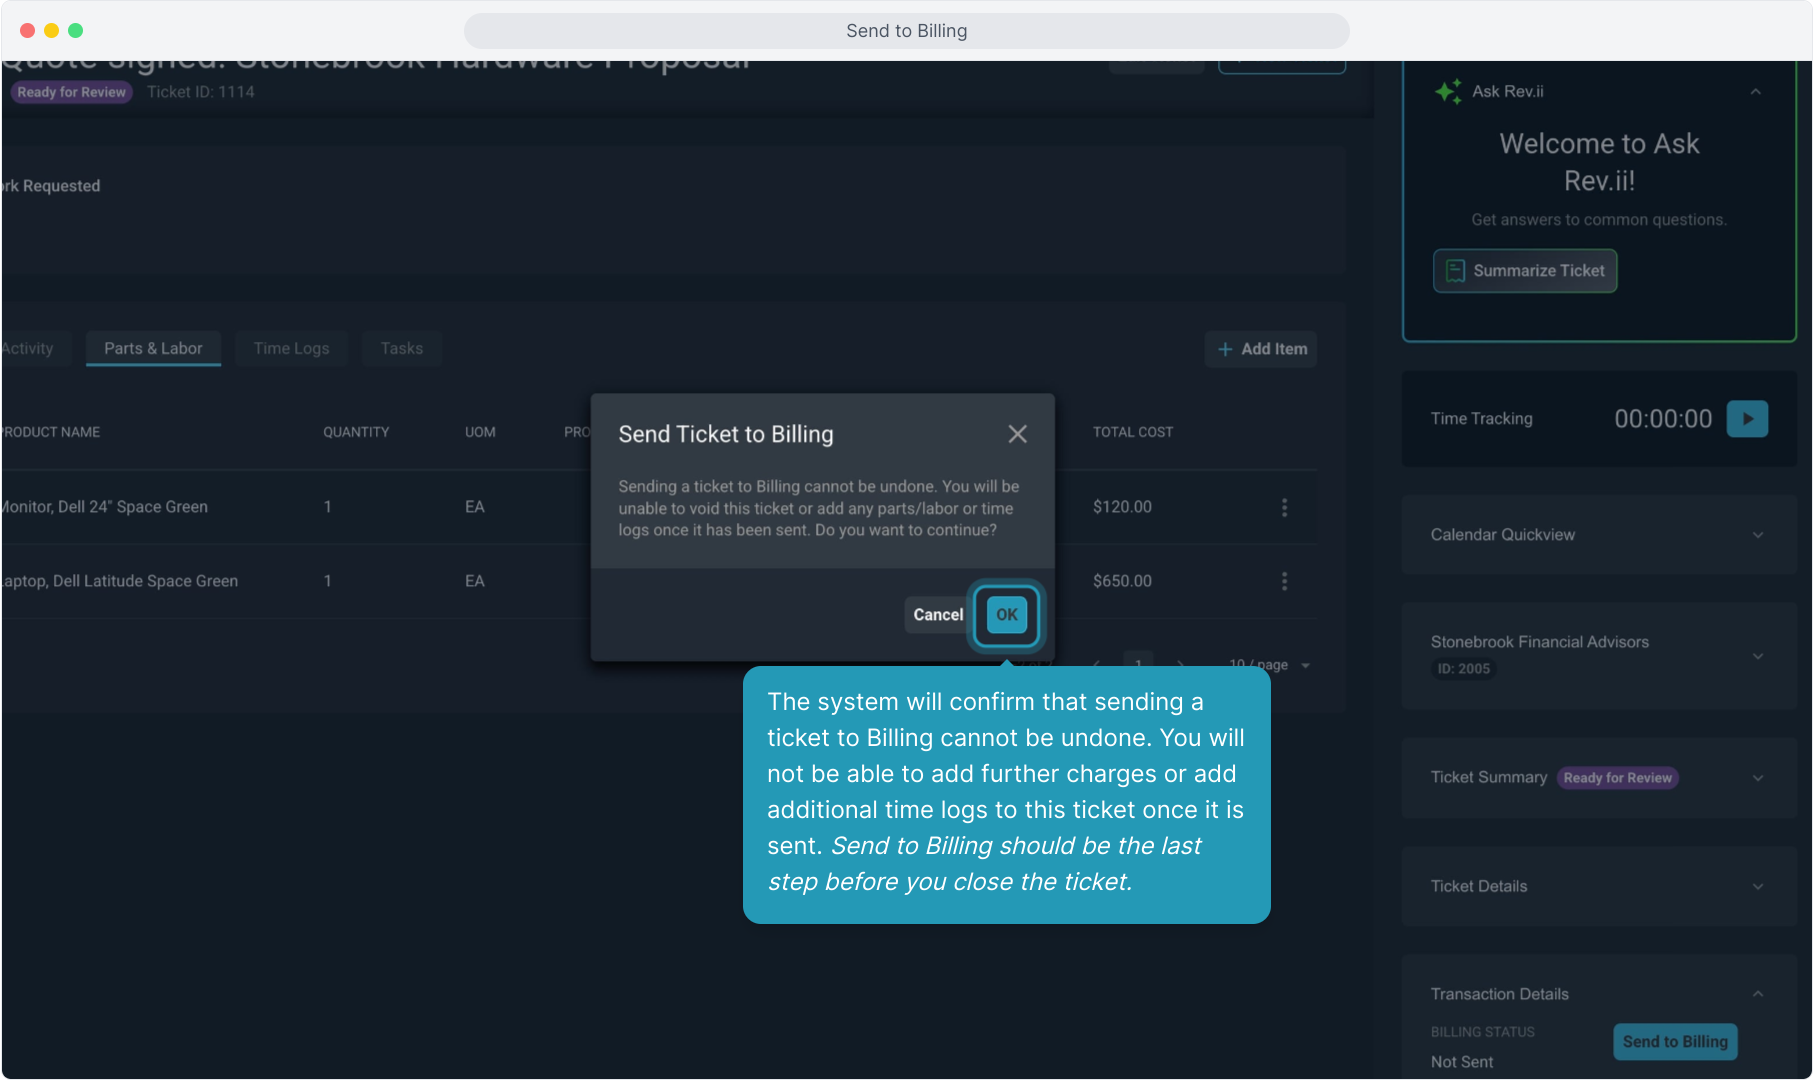The width and height of the screenshot is (1814, 1080).
Task: Click the Add Item button
Action: 1261,349
